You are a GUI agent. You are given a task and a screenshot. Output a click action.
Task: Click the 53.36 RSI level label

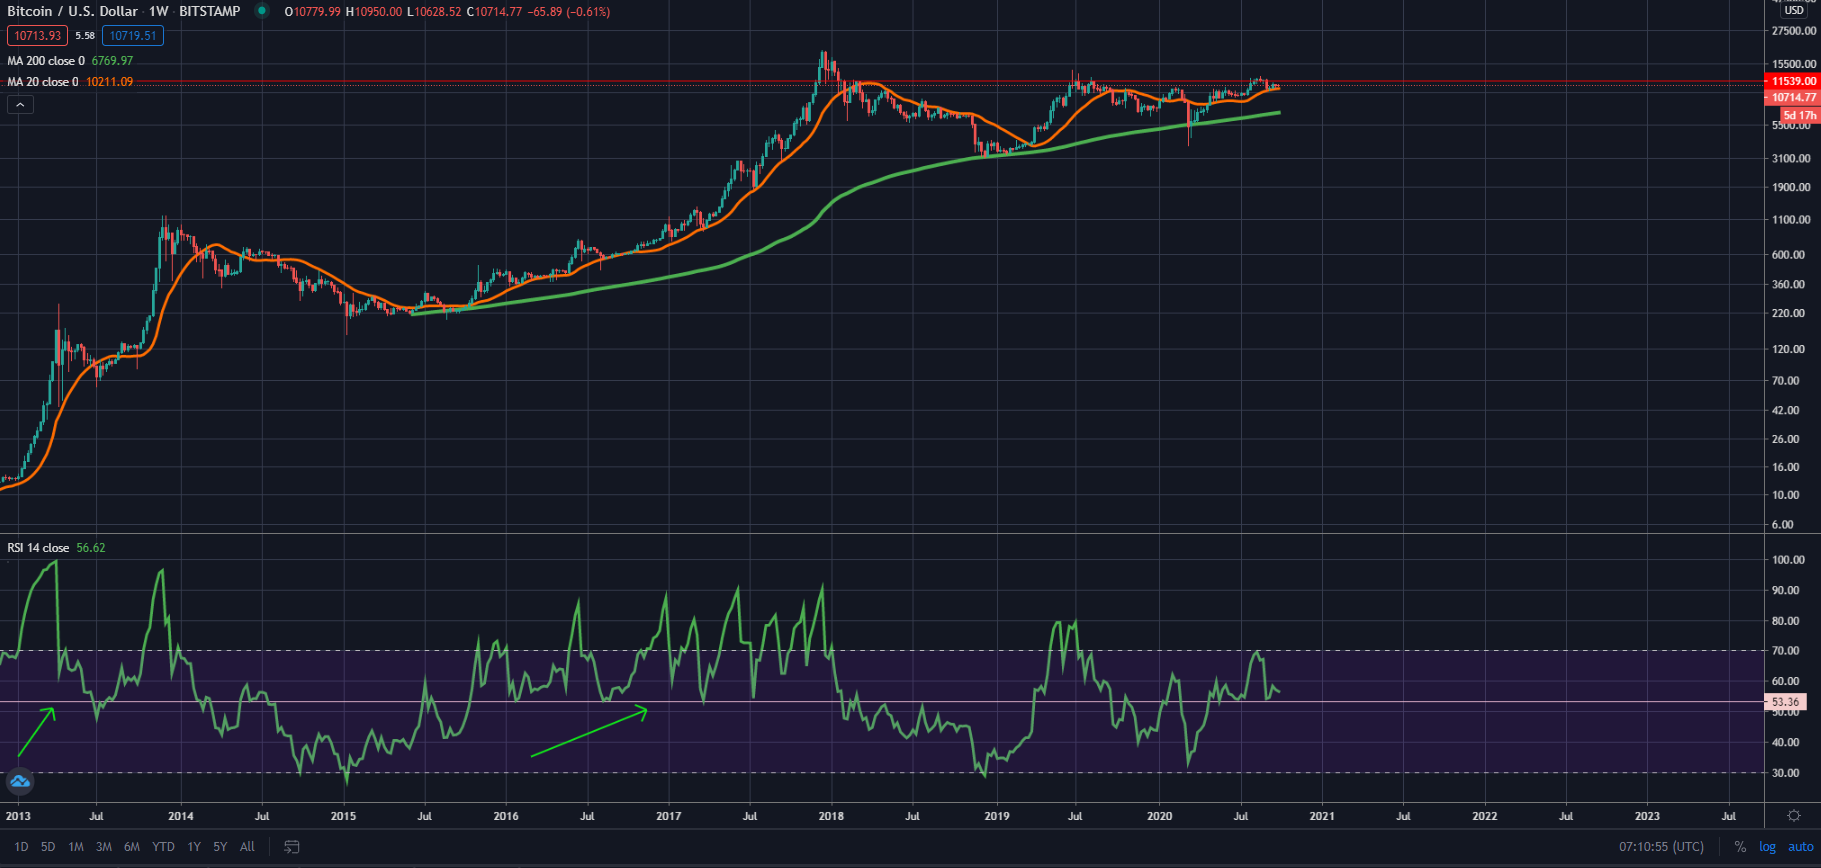click(1785, 702)
